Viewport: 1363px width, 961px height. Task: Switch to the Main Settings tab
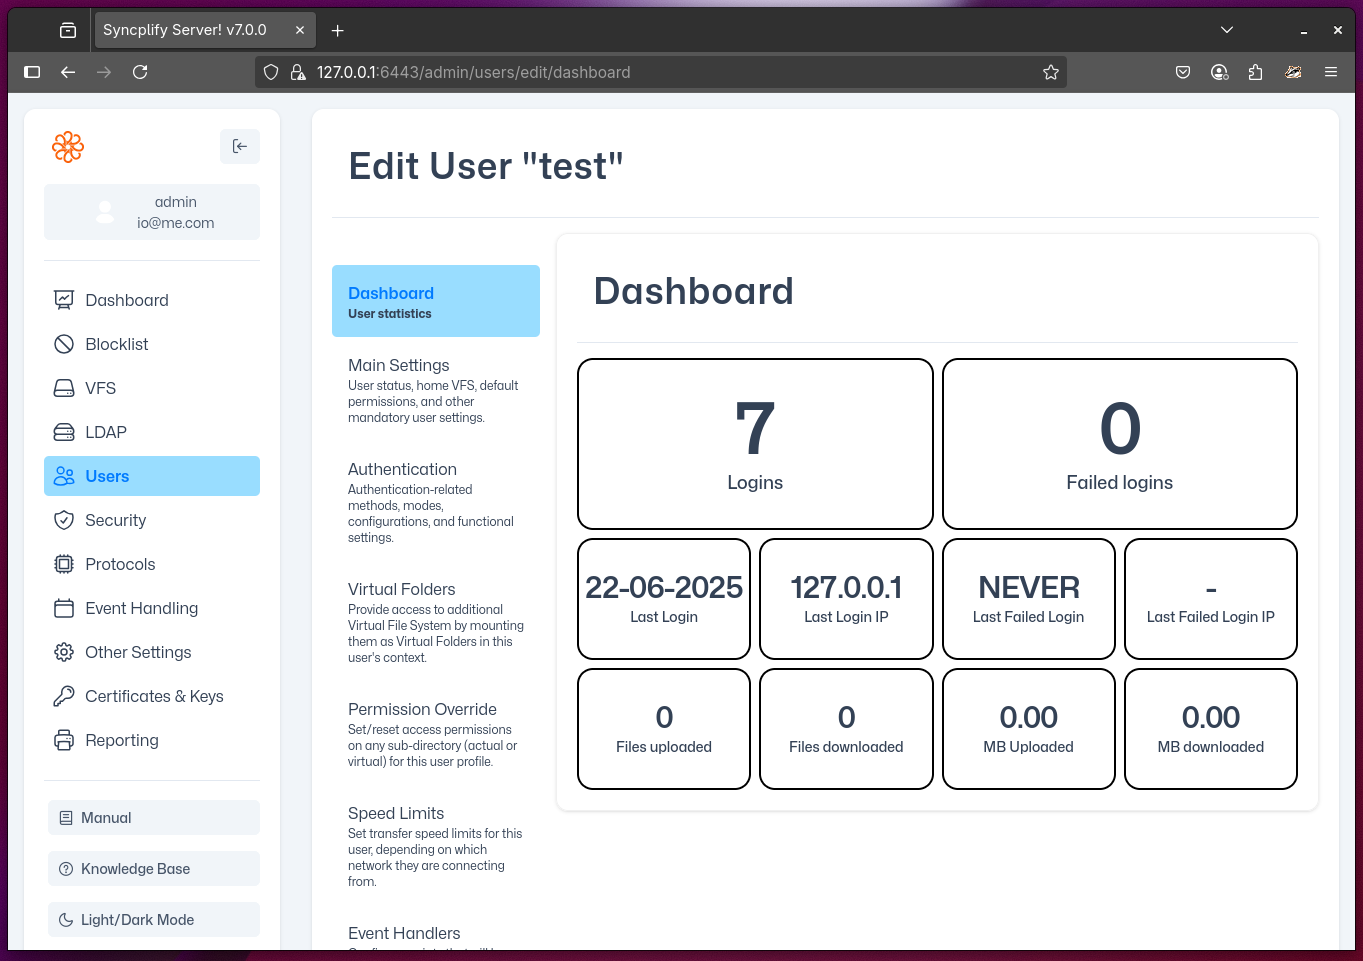(x=398, y=365)
